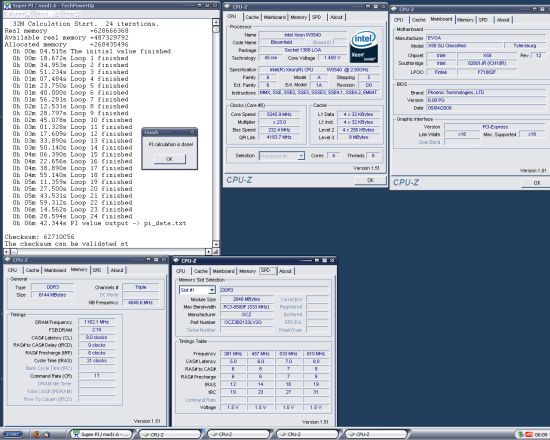Switch to Cache tab in CPU-Z SPD window

click(x=201, y=271)
